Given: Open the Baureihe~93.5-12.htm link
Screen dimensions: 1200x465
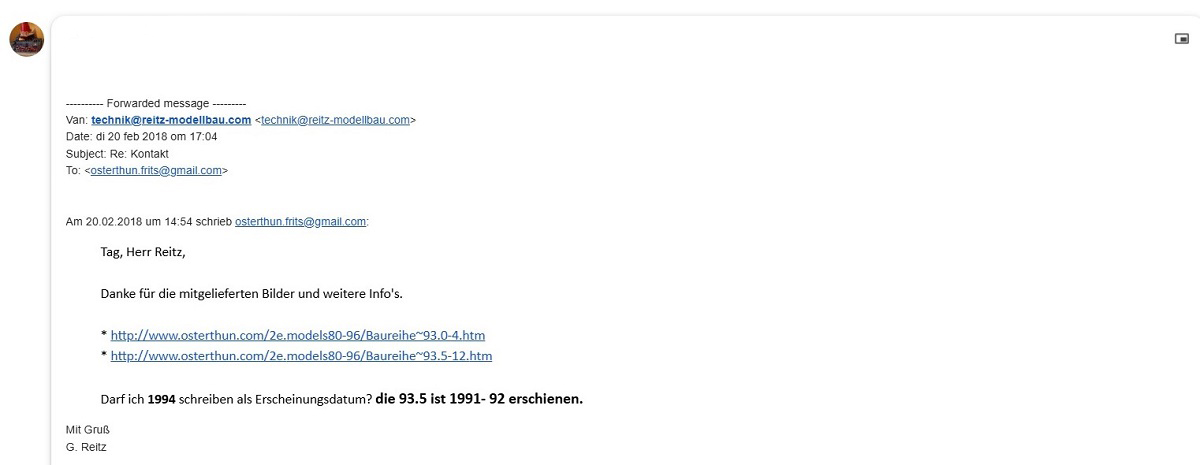Looking at the screenshot, I should click(301, 356).
